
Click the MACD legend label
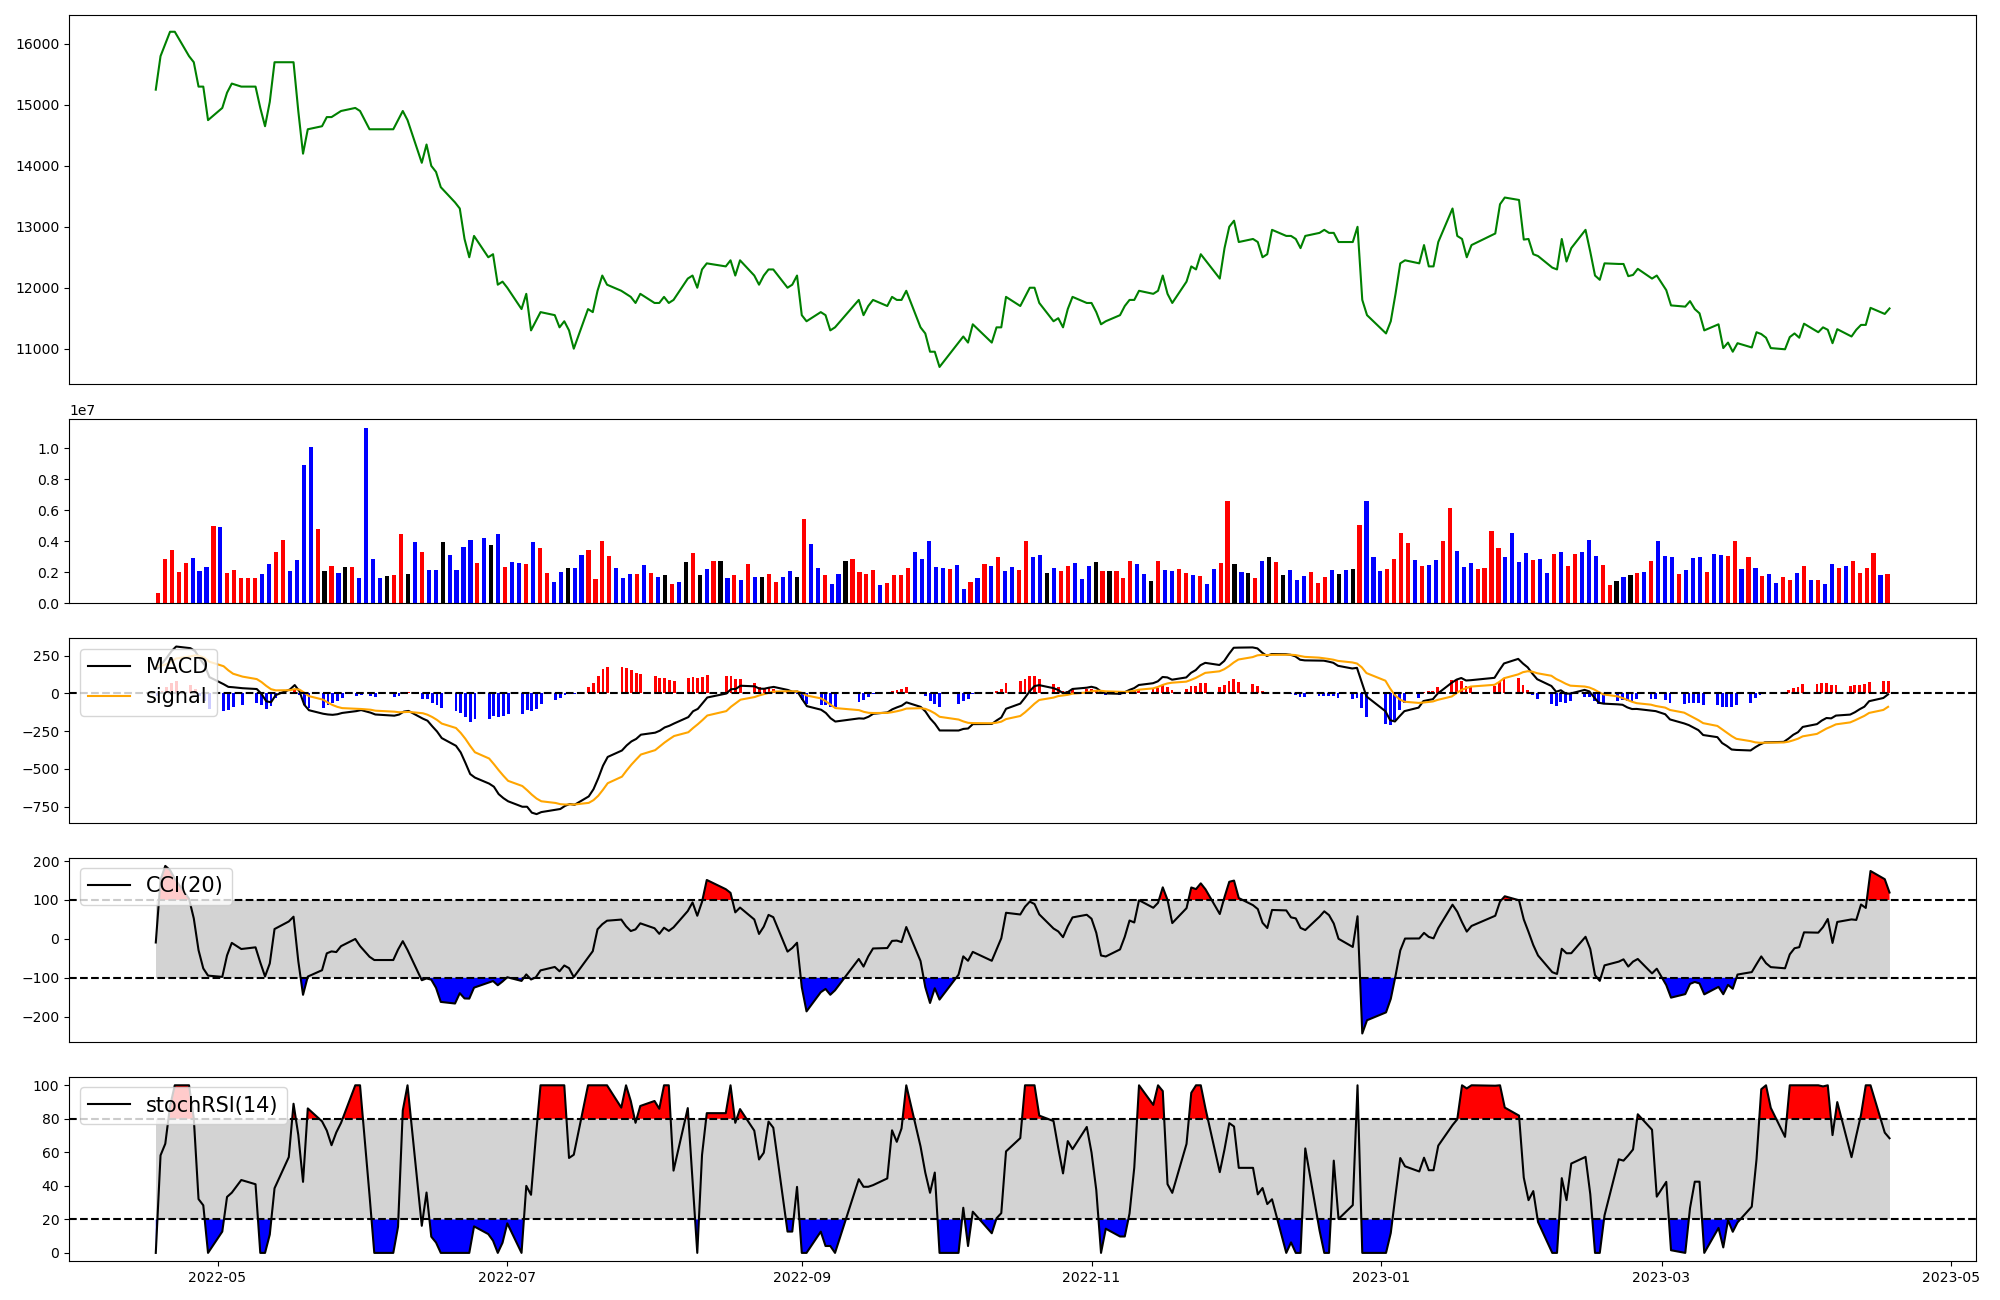[176, 666]
